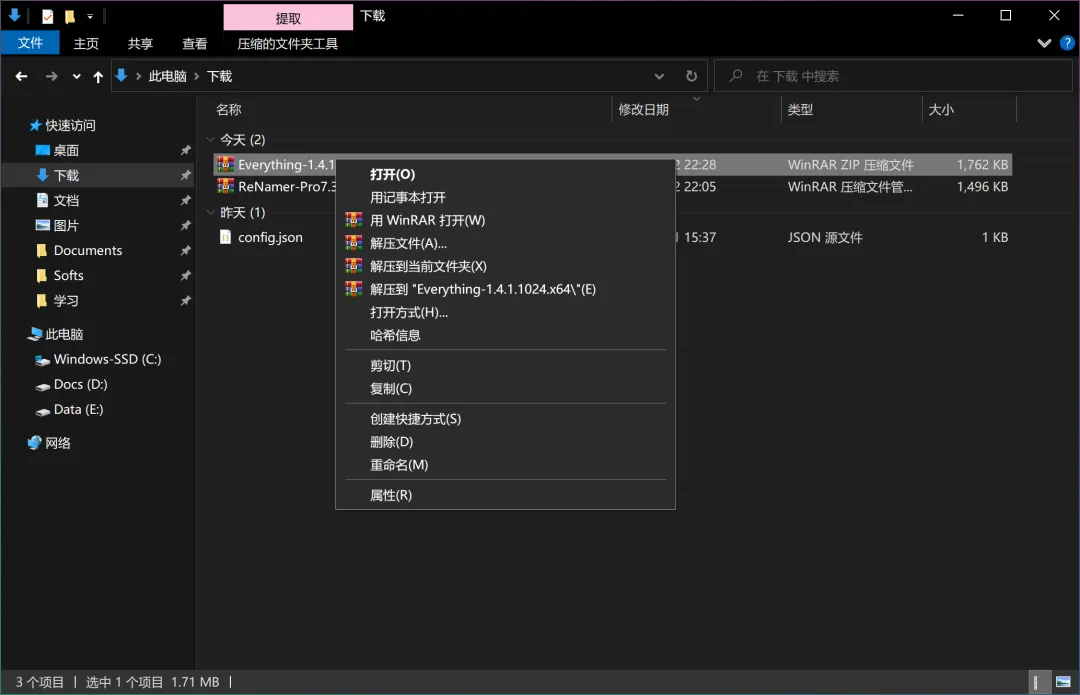Expand the recent locations dropdown arrow

tap(76, 76)
